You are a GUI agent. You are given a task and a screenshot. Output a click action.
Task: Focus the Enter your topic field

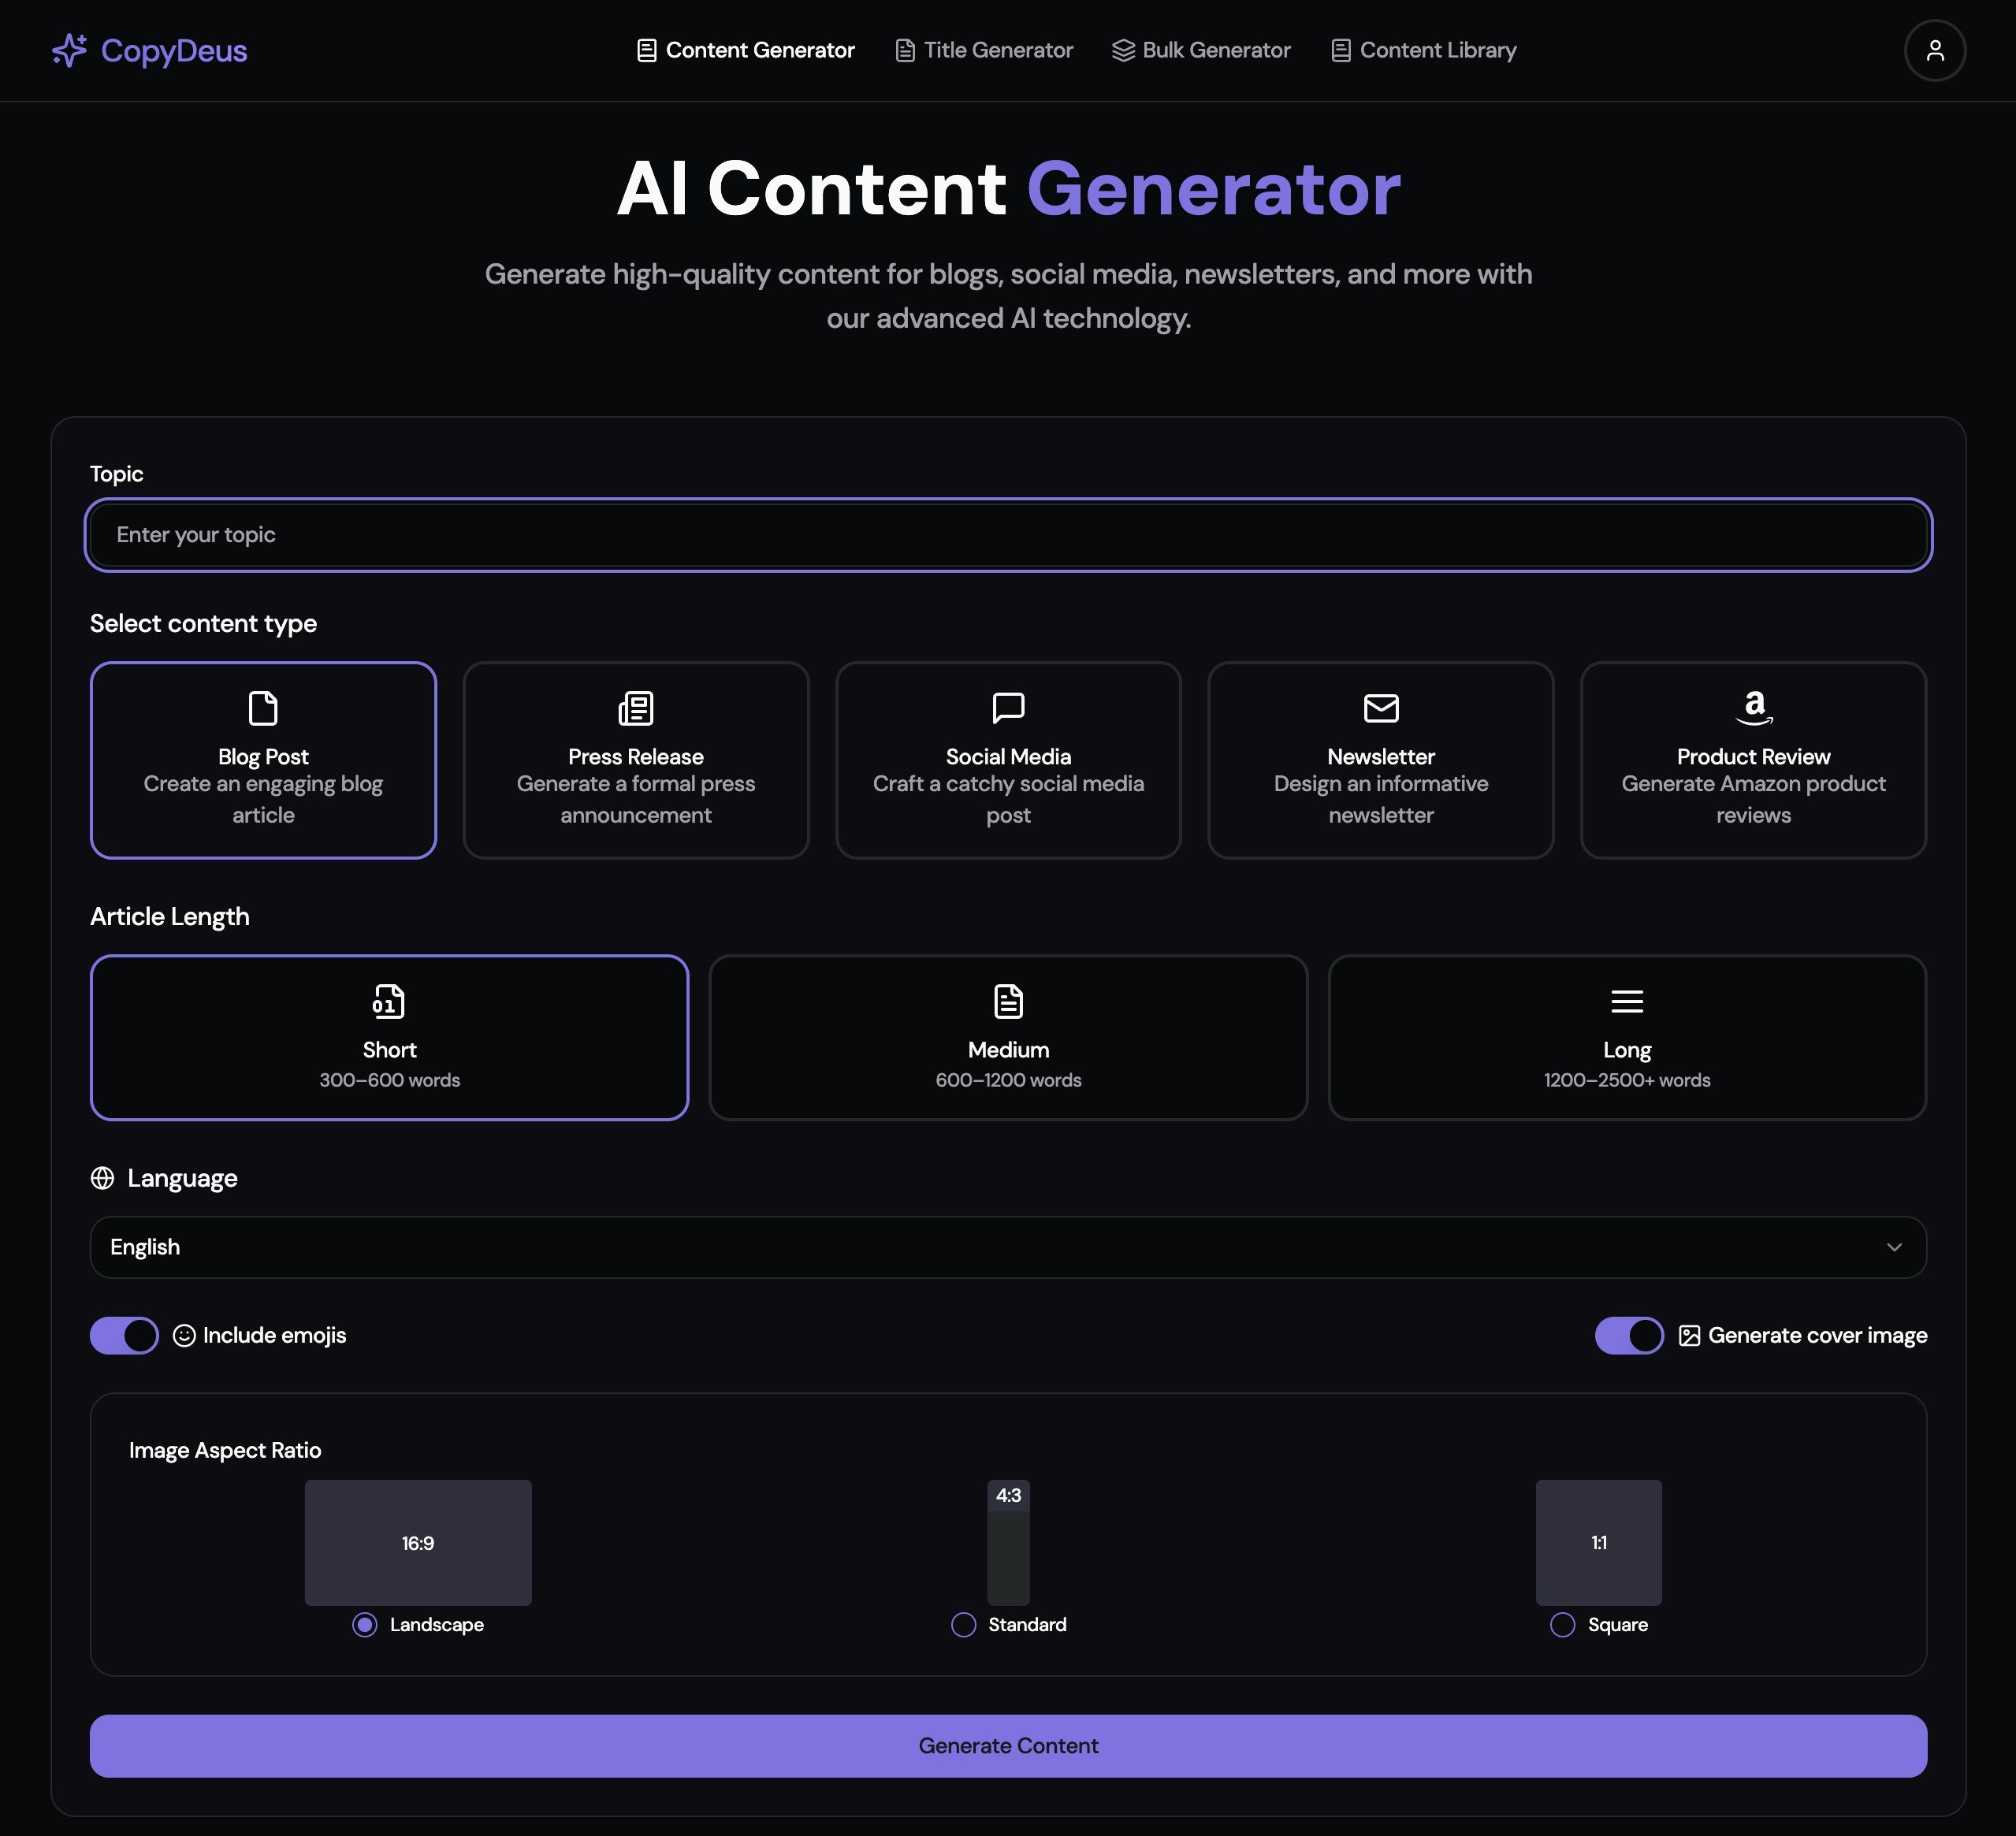(x=1008, y=535)
